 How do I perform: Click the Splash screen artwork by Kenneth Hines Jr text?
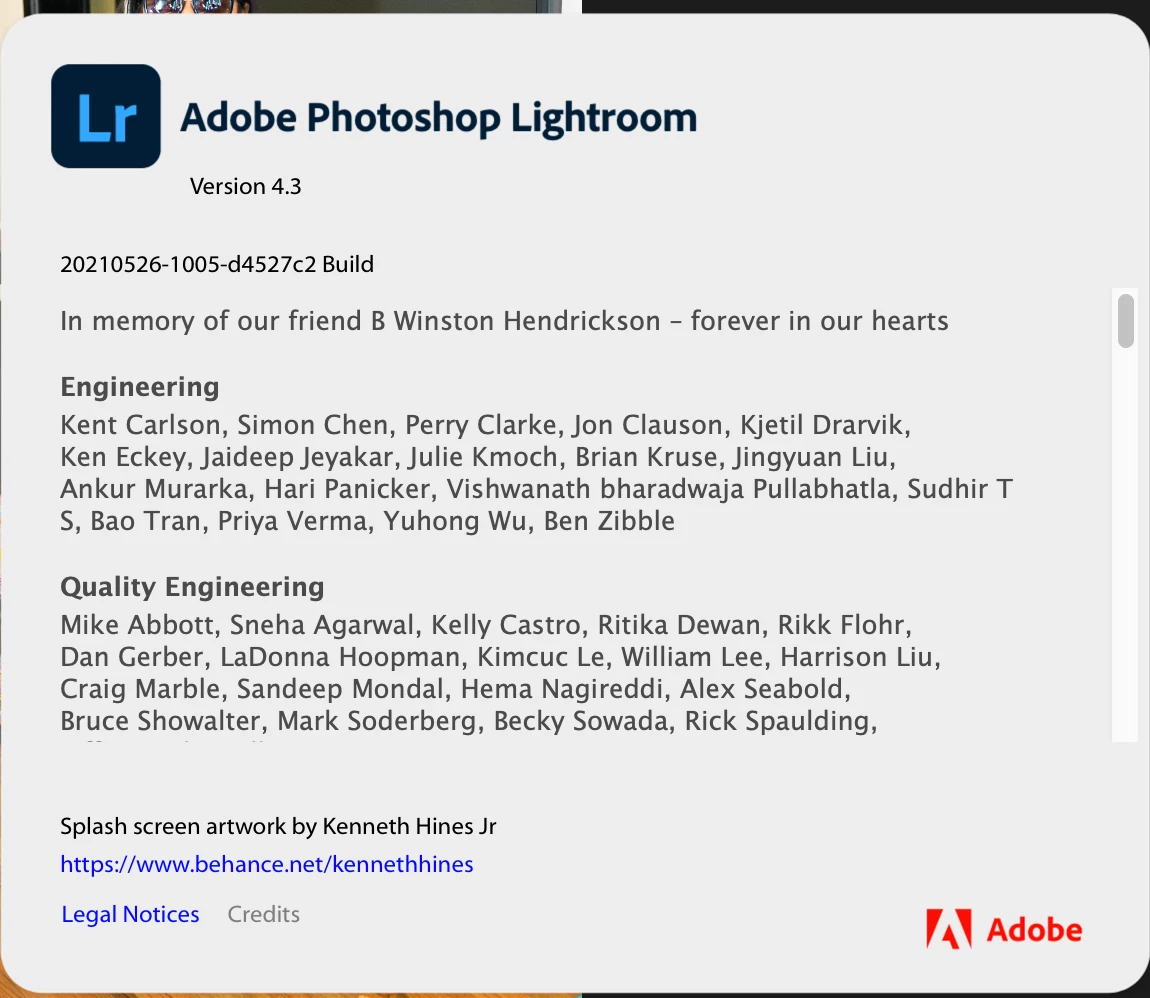tap(279, 826)
